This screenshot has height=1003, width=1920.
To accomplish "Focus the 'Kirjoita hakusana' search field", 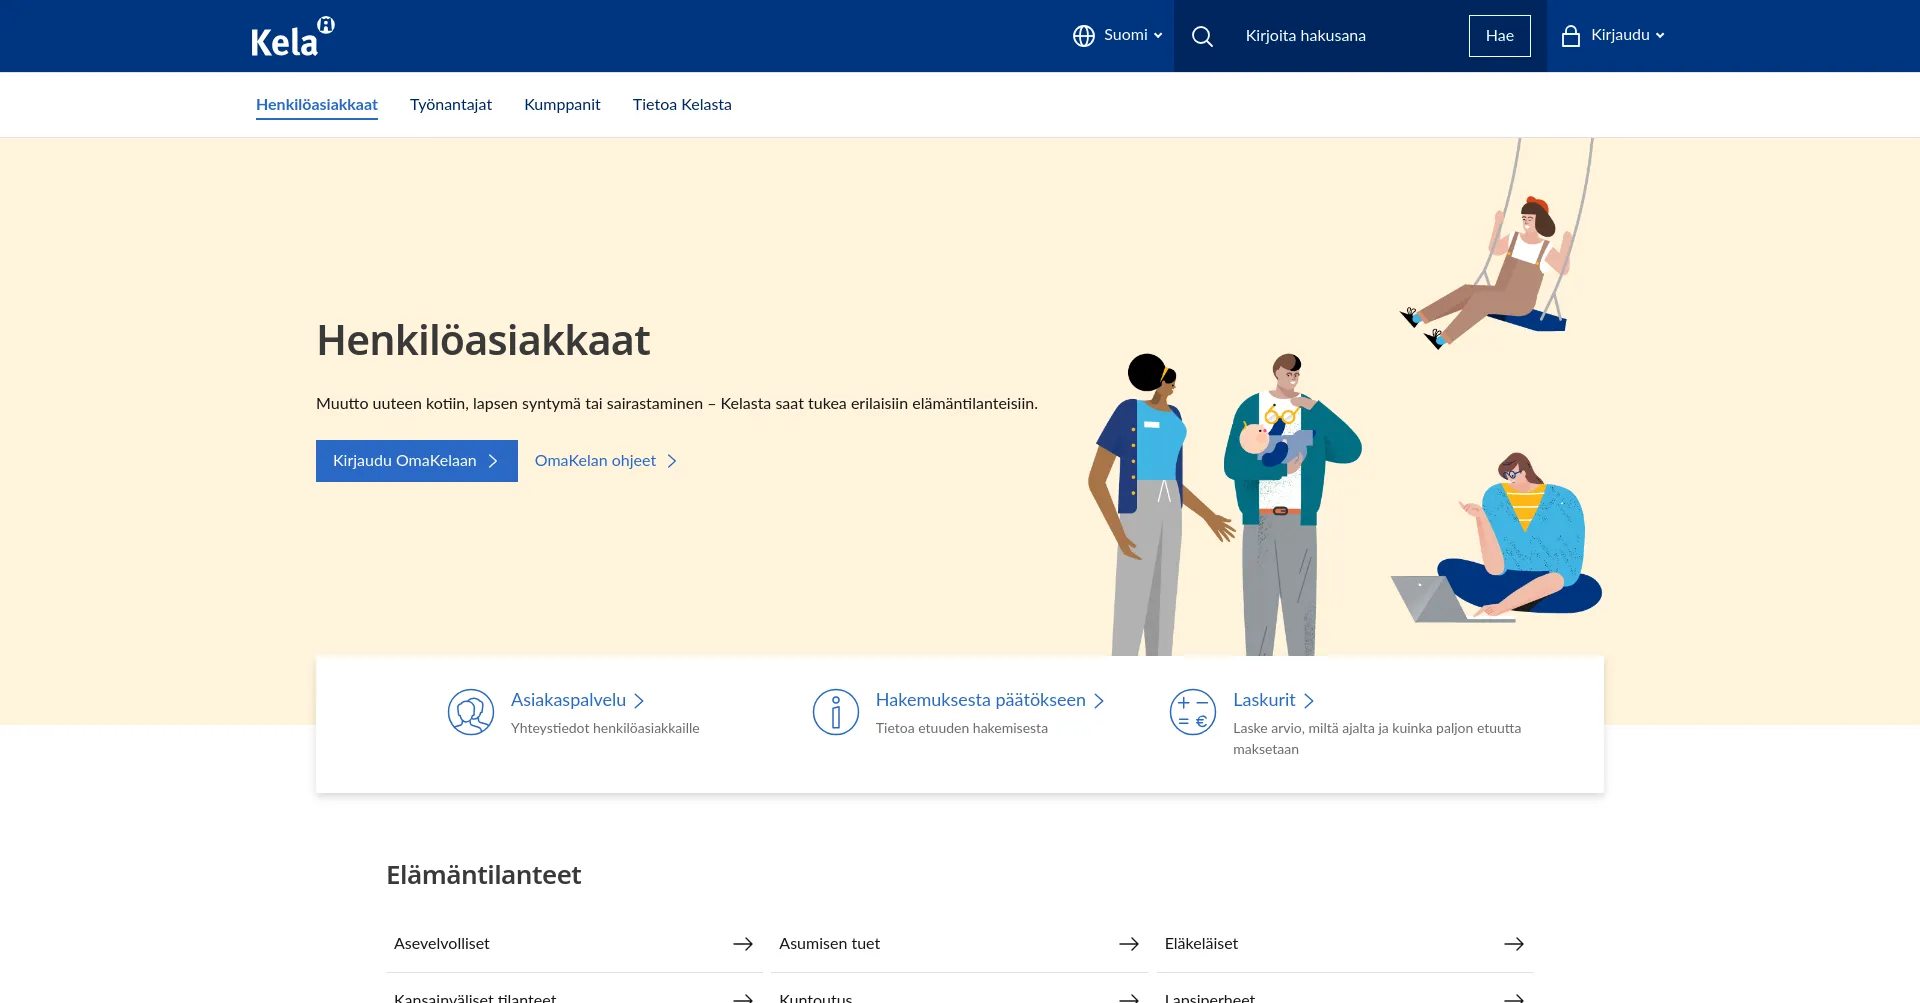I will [x=1345, y=36].
